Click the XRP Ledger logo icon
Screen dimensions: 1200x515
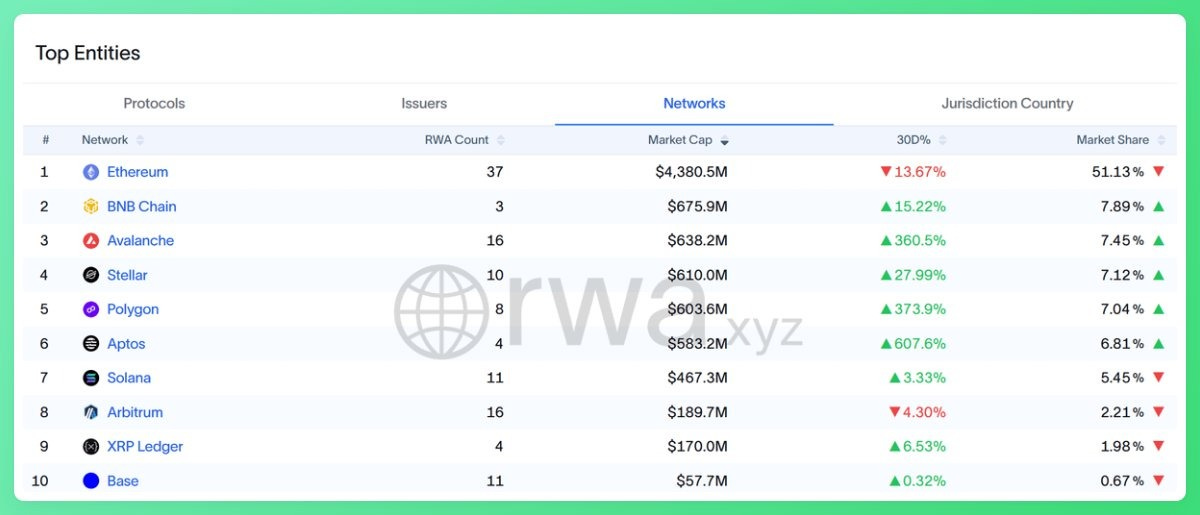point(91,446)
